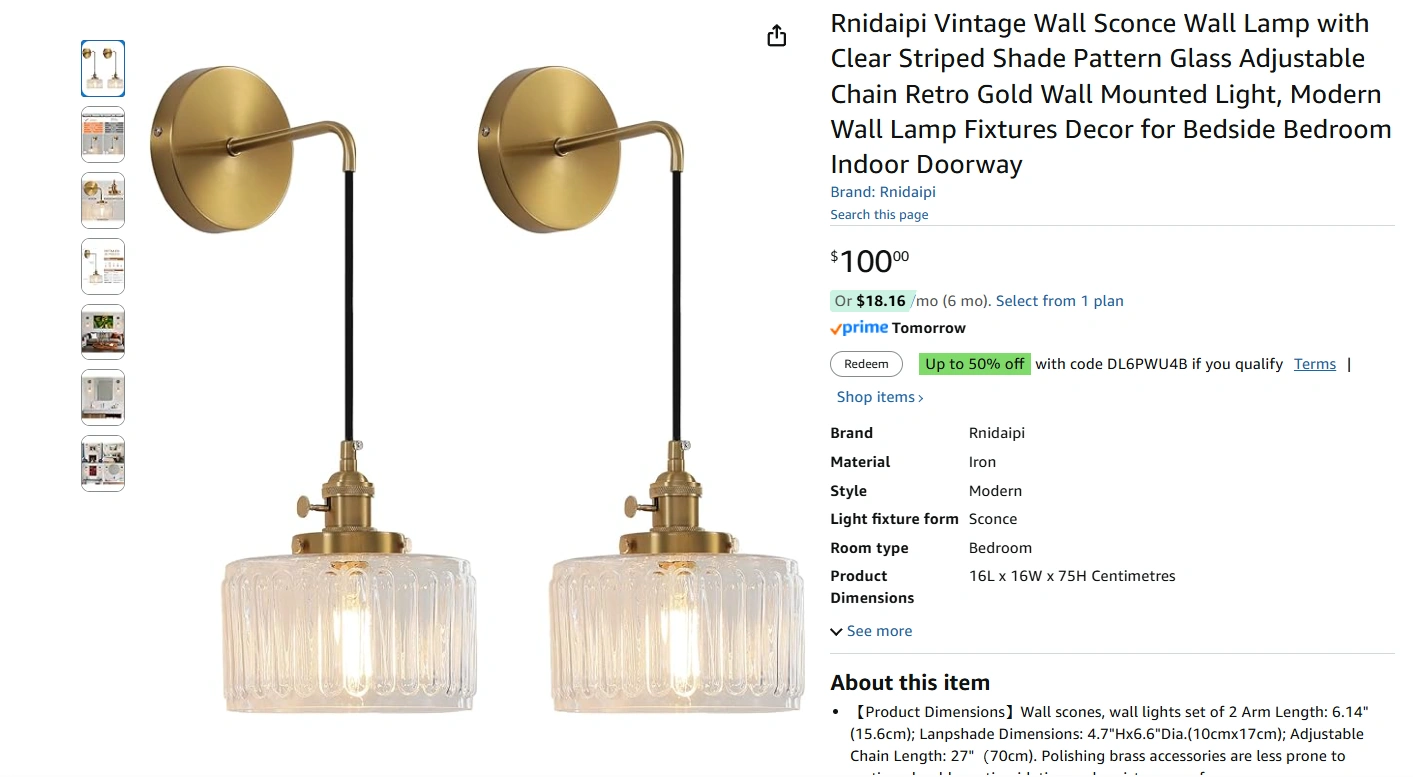View the seventh thumbnail image collage
Image resolution: width=1413 pixels, height=777 pixels.
103,463
